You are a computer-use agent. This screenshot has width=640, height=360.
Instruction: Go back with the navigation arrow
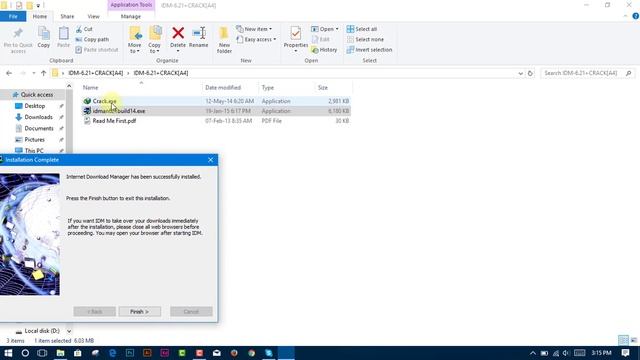click(9, 73)
